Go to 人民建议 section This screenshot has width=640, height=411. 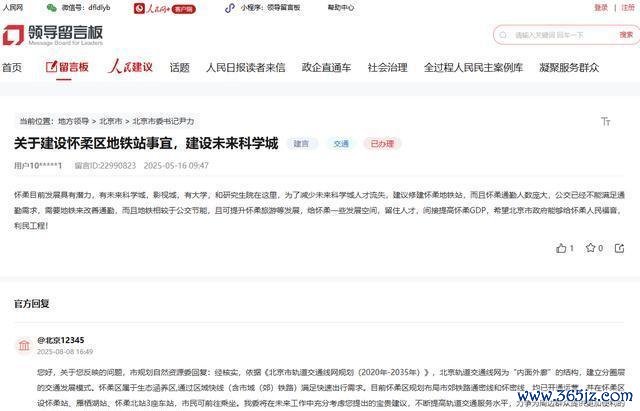[130, 68]
